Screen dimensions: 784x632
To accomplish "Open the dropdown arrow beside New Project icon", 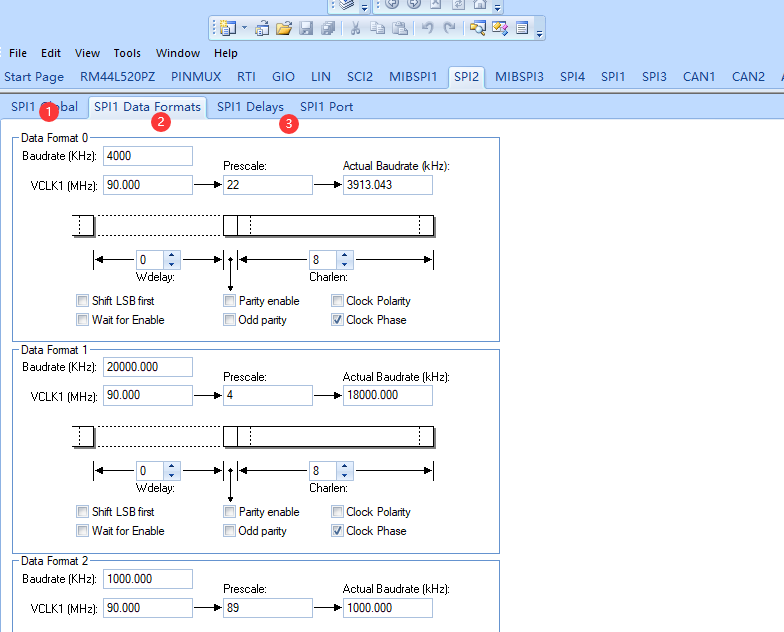I will [x=243, y=28].
